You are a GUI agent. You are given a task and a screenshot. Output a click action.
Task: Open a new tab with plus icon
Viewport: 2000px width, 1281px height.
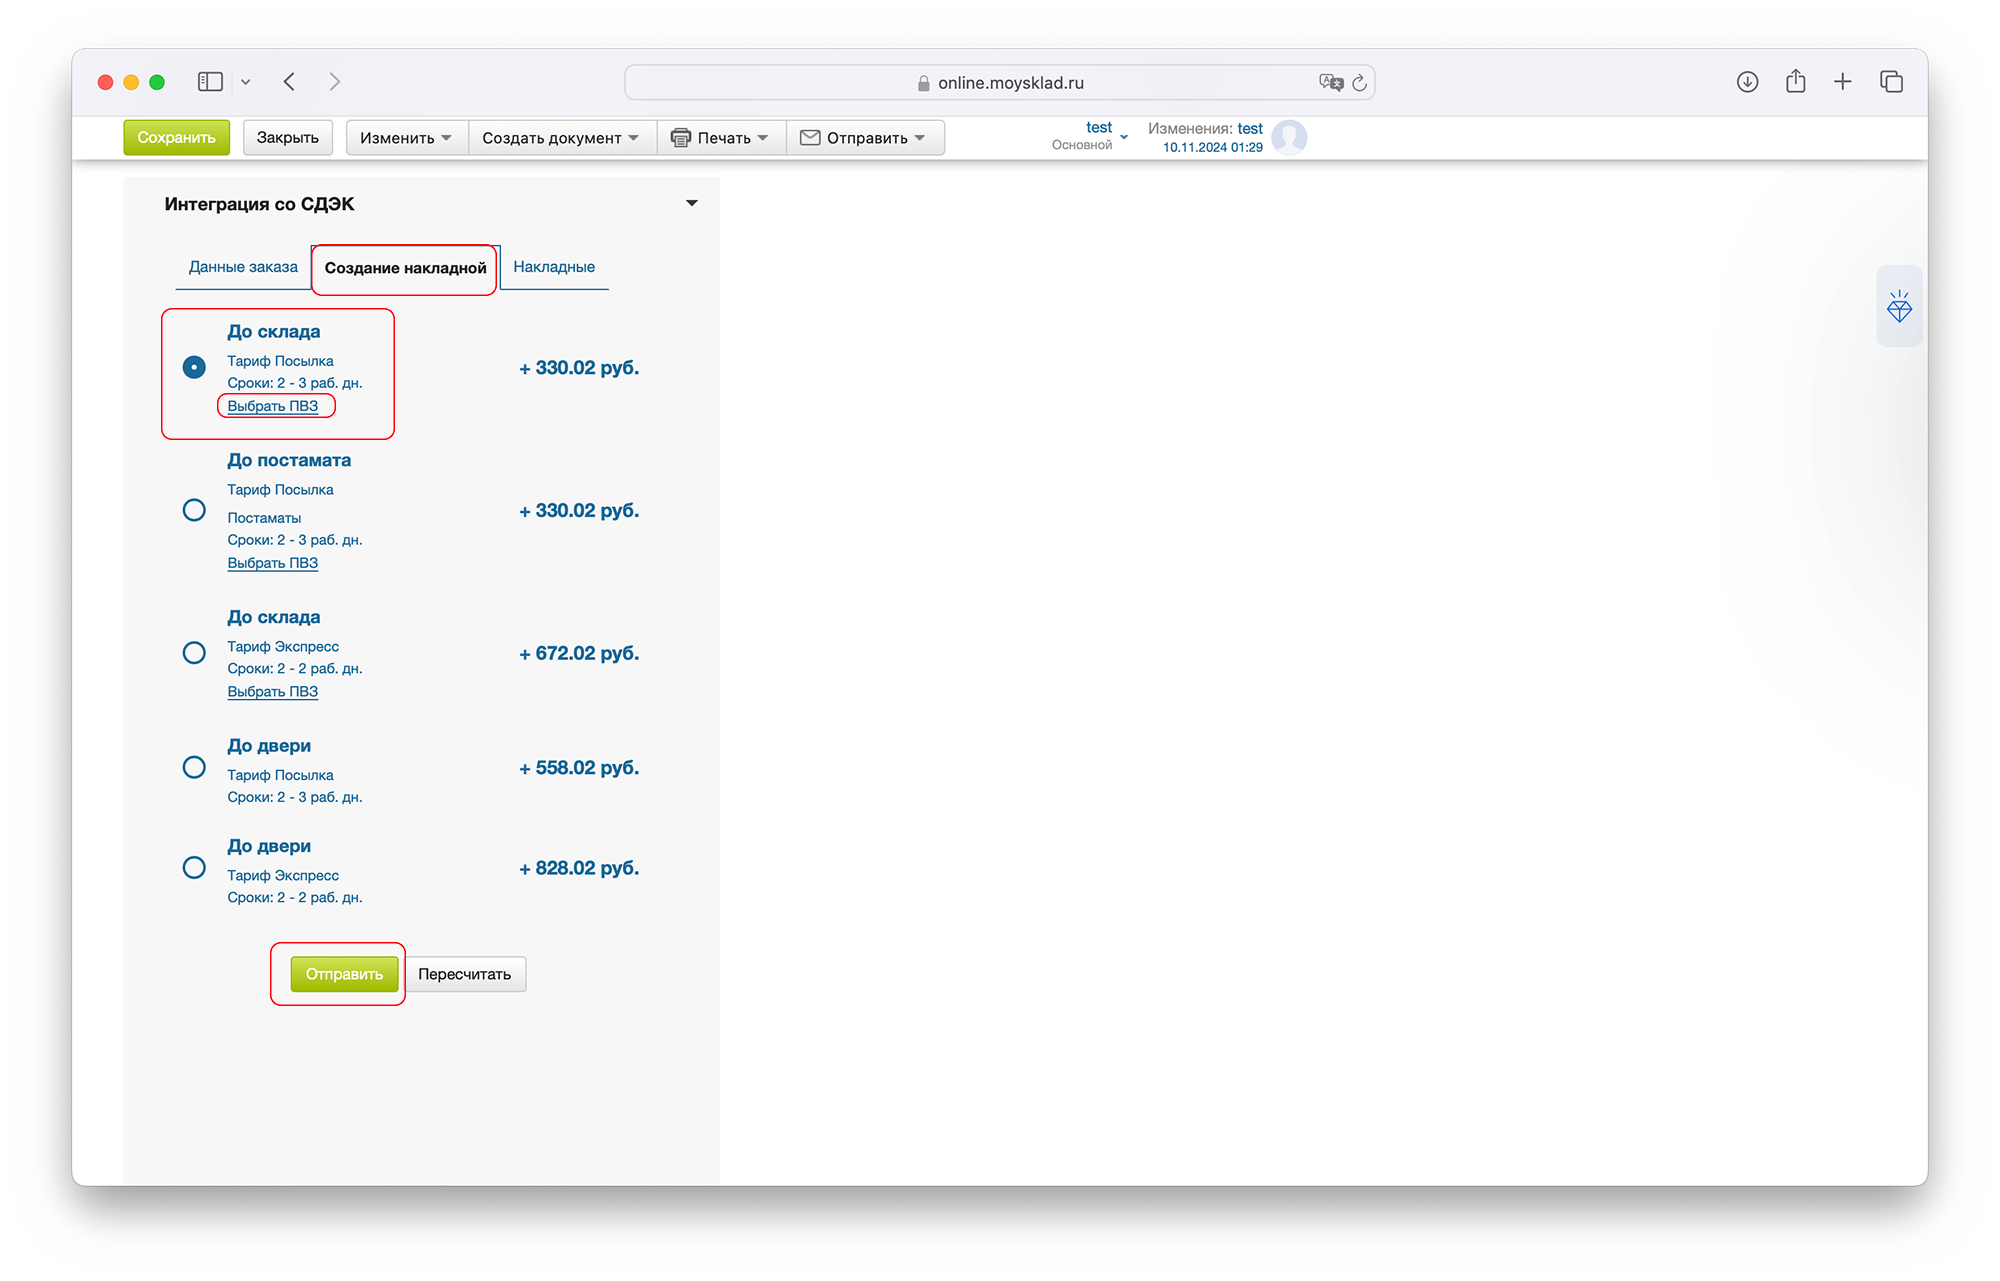pos(1843,82)
